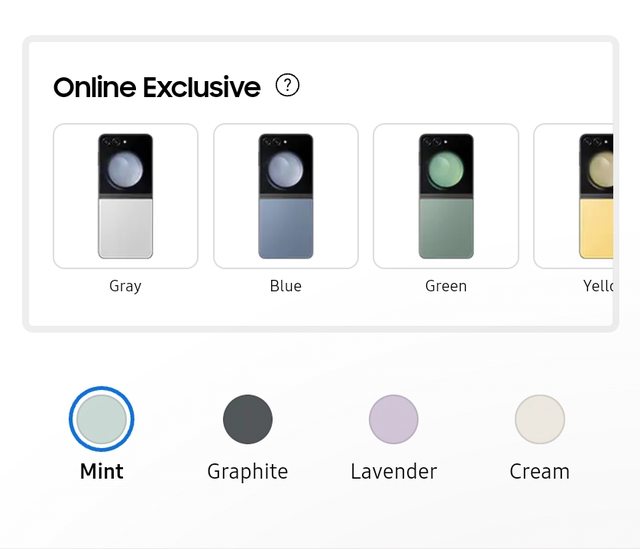This screenshot has height=549, width=640.
Task: Click the Online Exclusive heading
Action: pyautogui.click(x=157, y=87)
